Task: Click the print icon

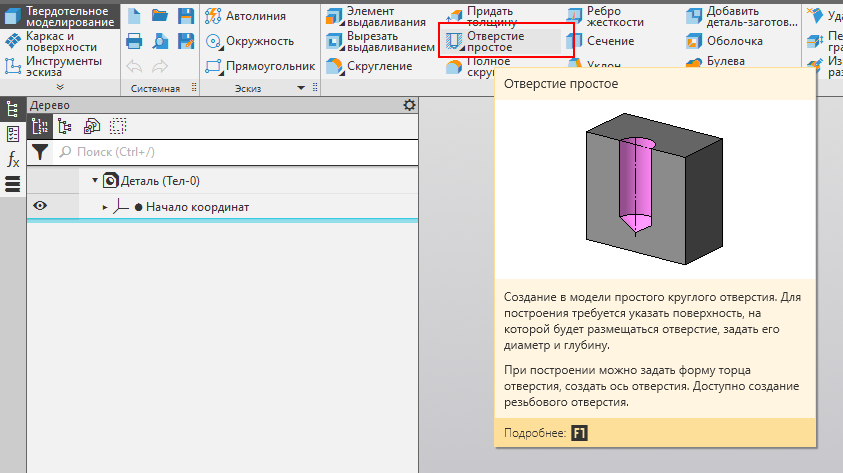Action: (x=134, y=42)
